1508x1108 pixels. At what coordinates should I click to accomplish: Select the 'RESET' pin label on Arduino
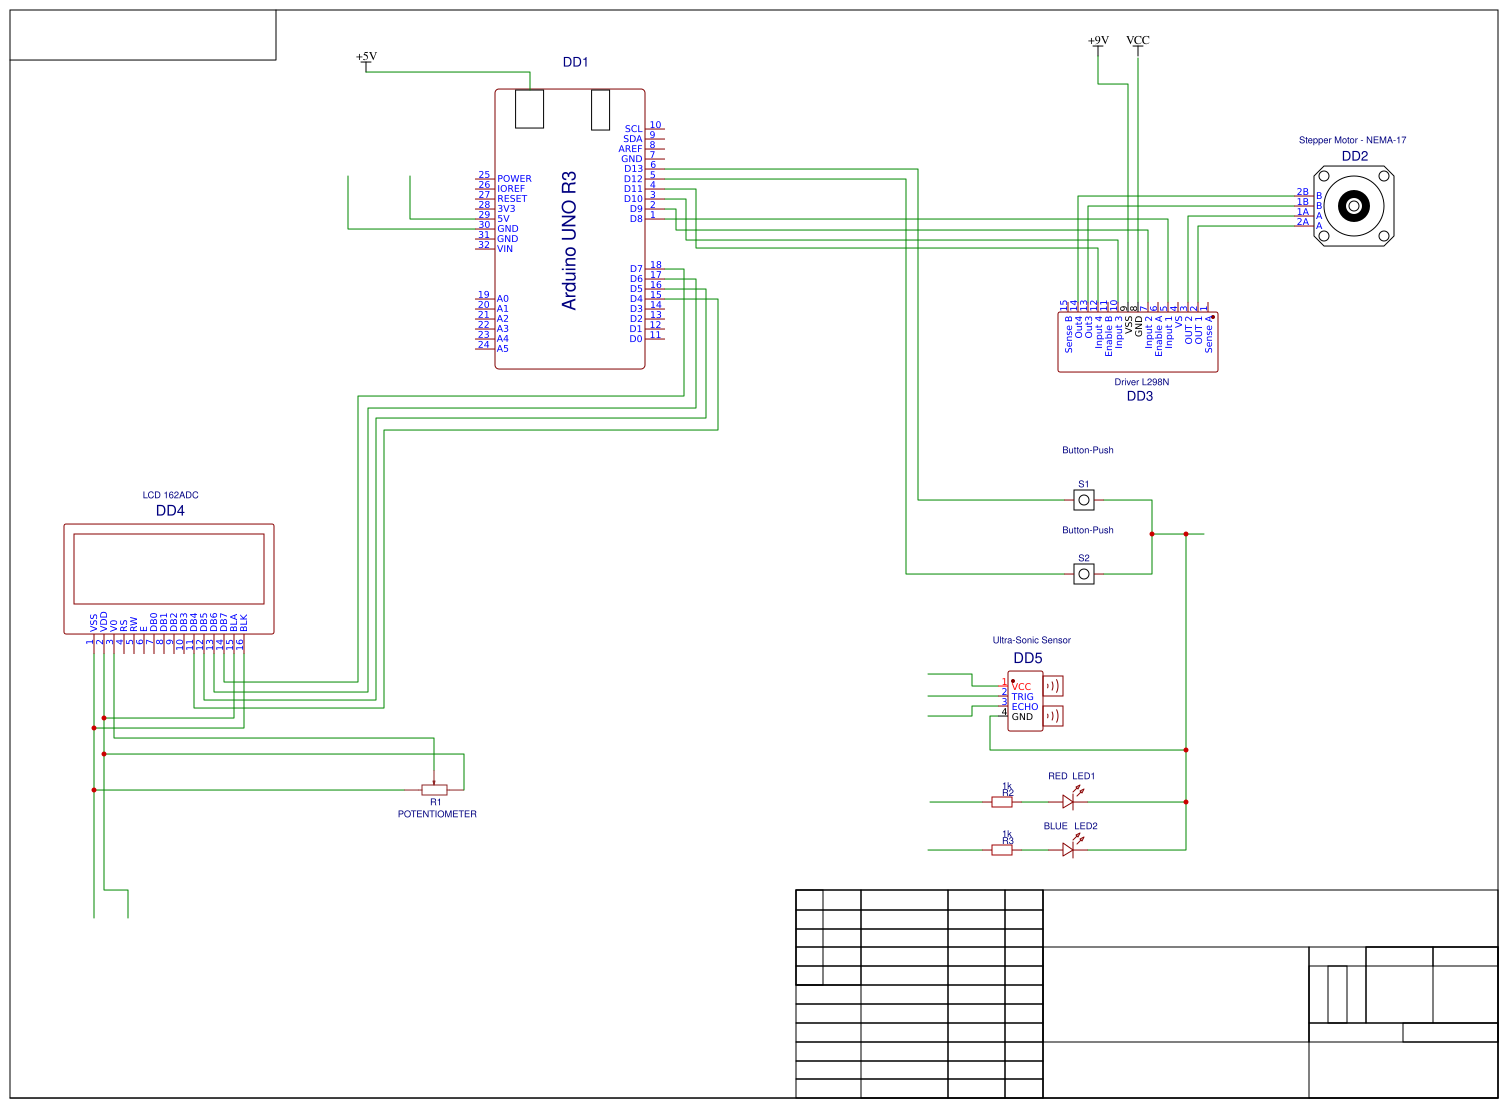[512, 199]
